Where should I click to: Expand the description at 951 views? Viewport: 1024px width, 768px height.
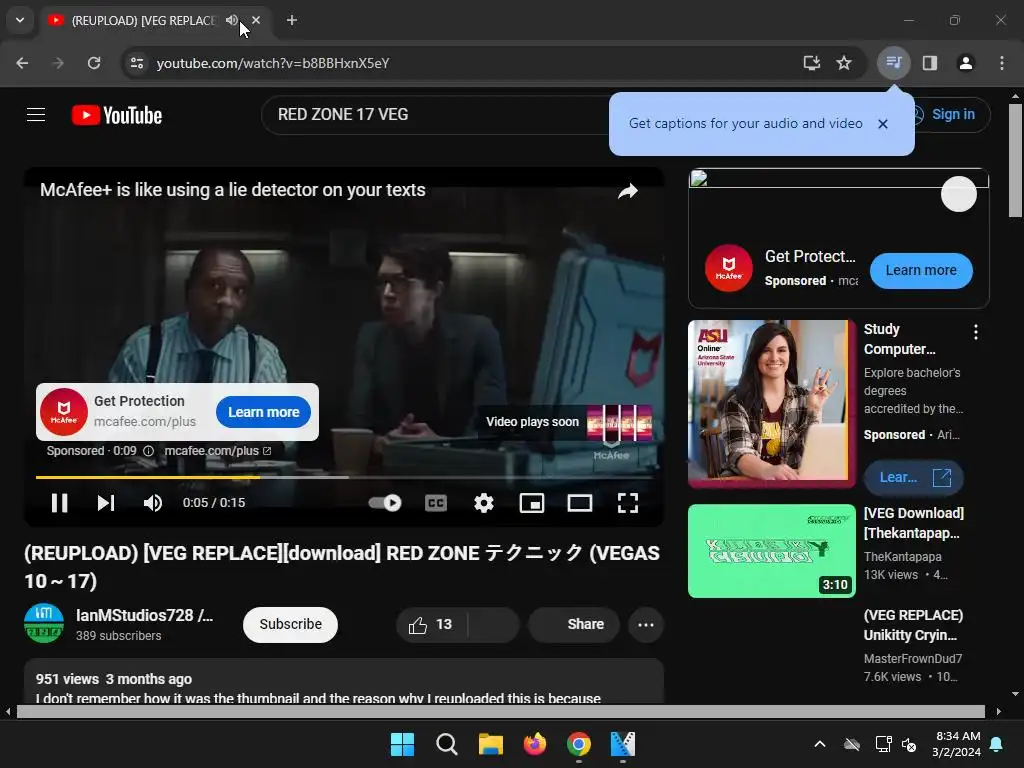point(344,680)
